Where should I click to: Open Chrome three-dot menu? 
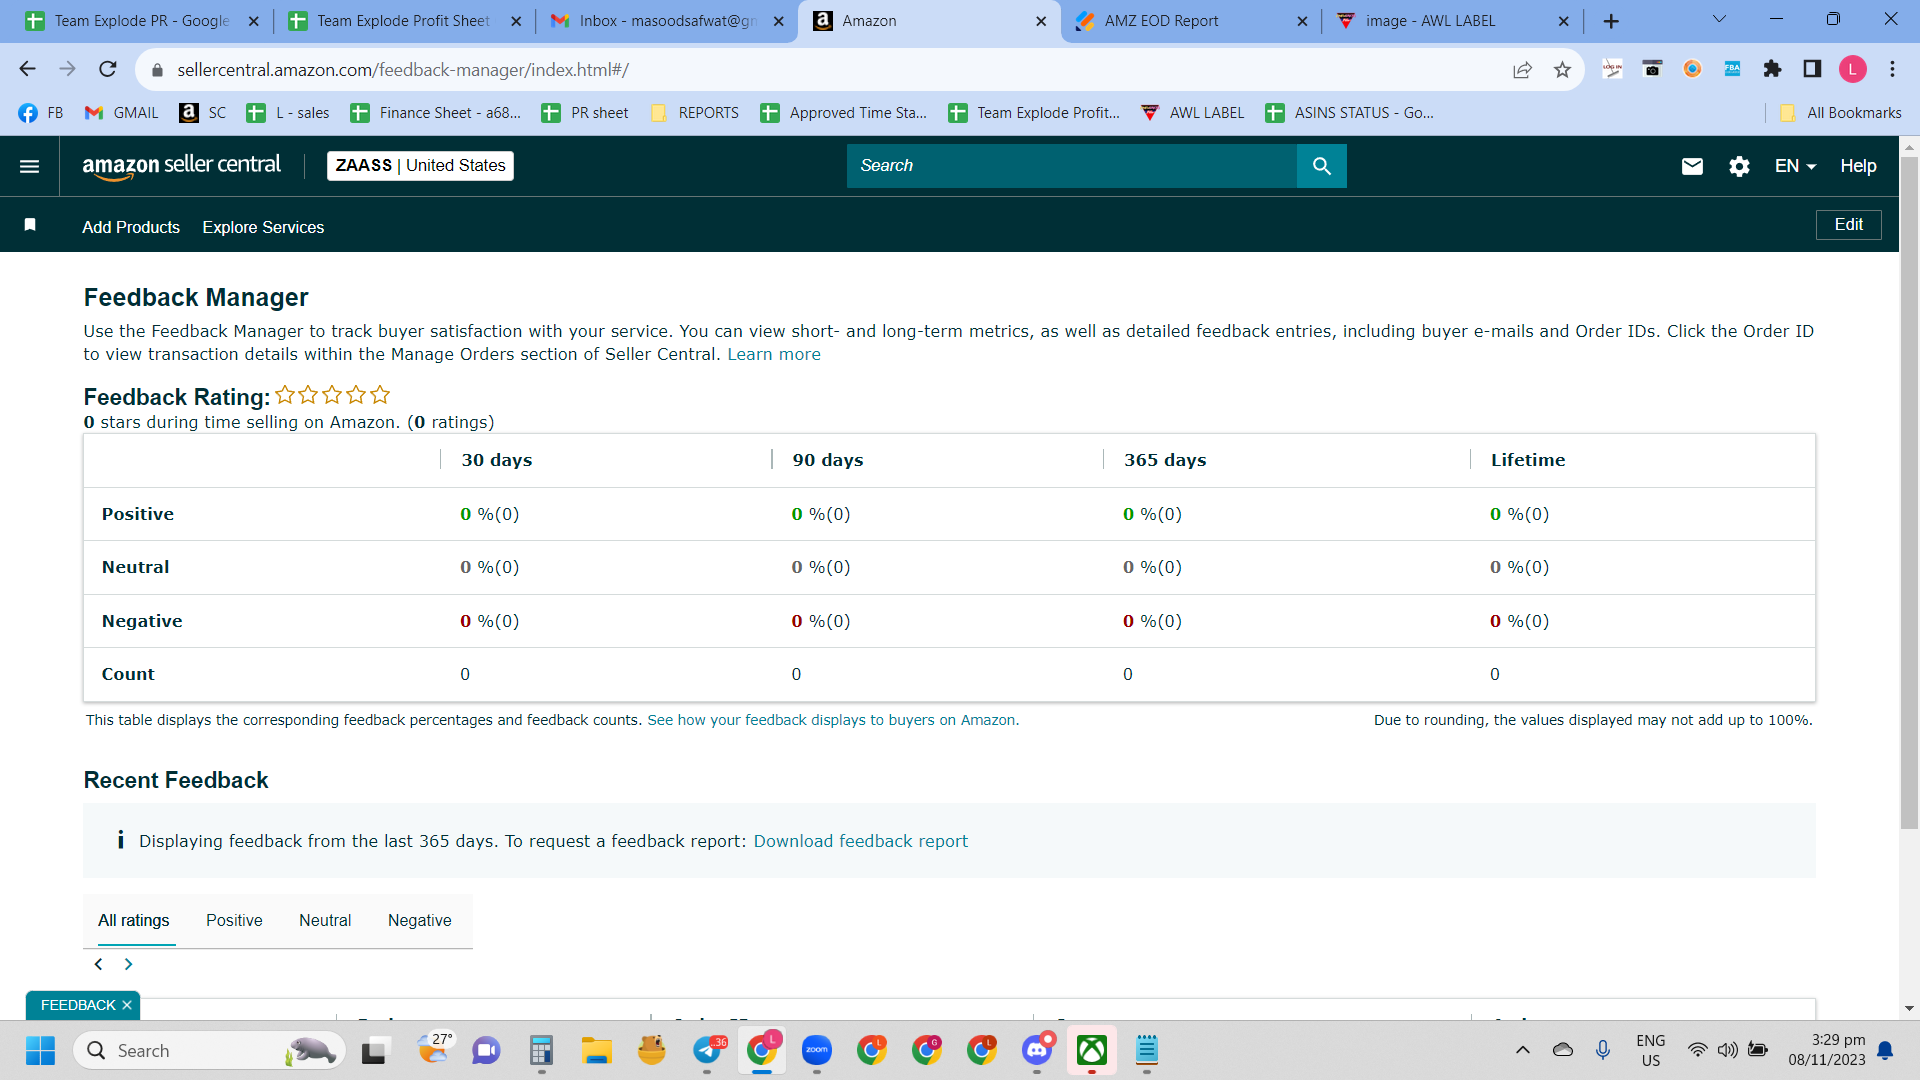point(1892,69)
